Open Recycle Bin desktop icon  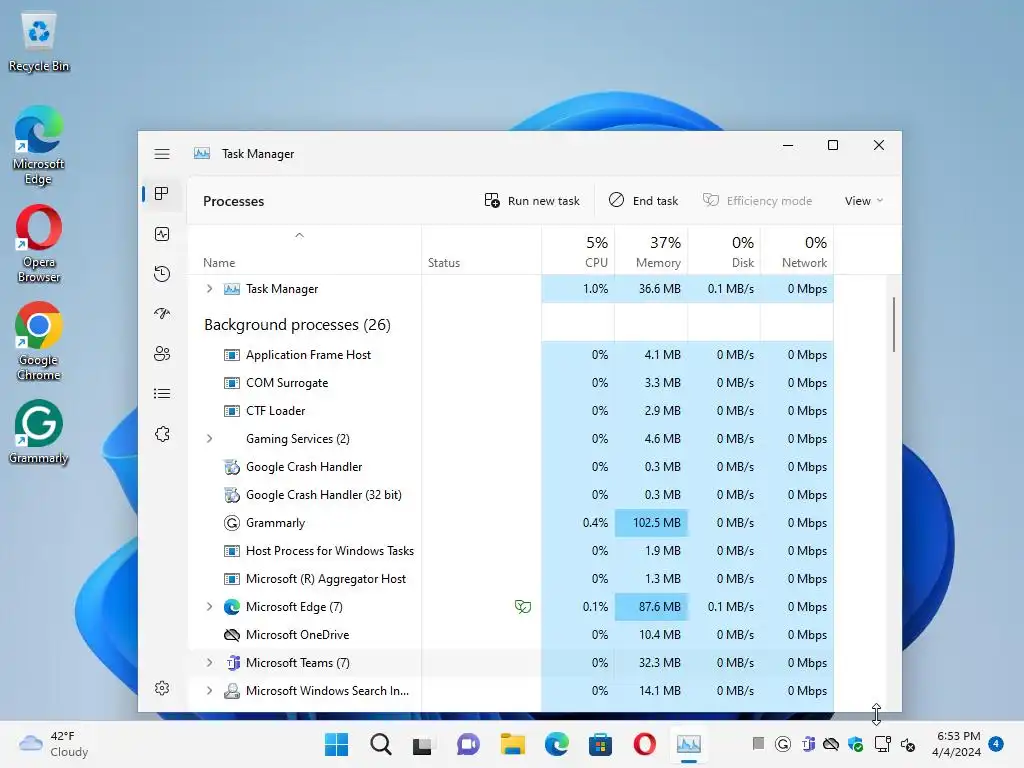point(39,42)
